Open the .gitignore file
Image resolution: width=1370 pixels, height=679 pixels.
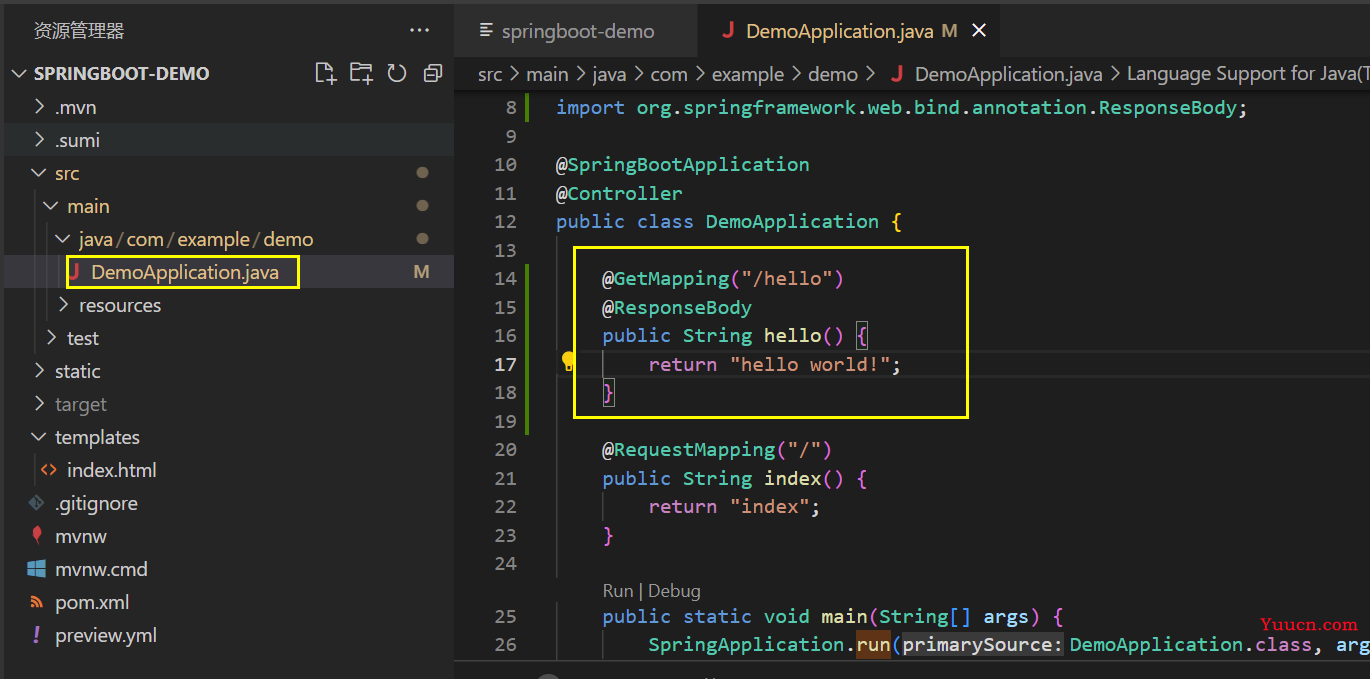(x=96, y=503)
